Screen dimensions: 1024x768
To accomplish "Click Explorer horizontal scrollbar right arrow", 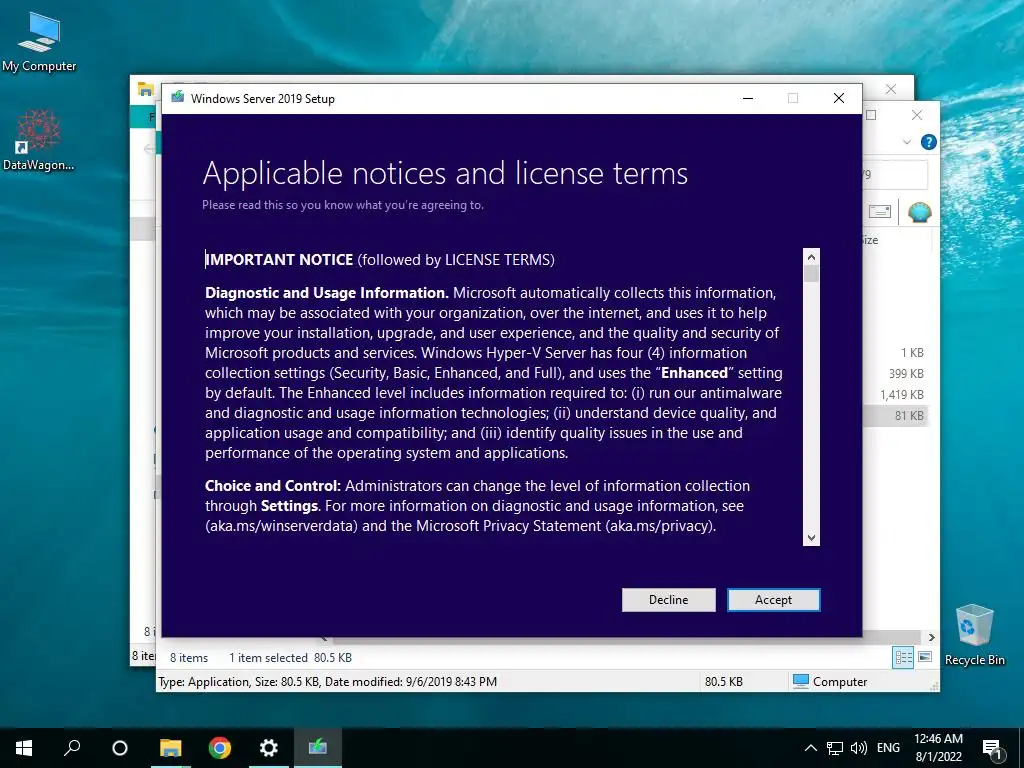I will 931,637.
